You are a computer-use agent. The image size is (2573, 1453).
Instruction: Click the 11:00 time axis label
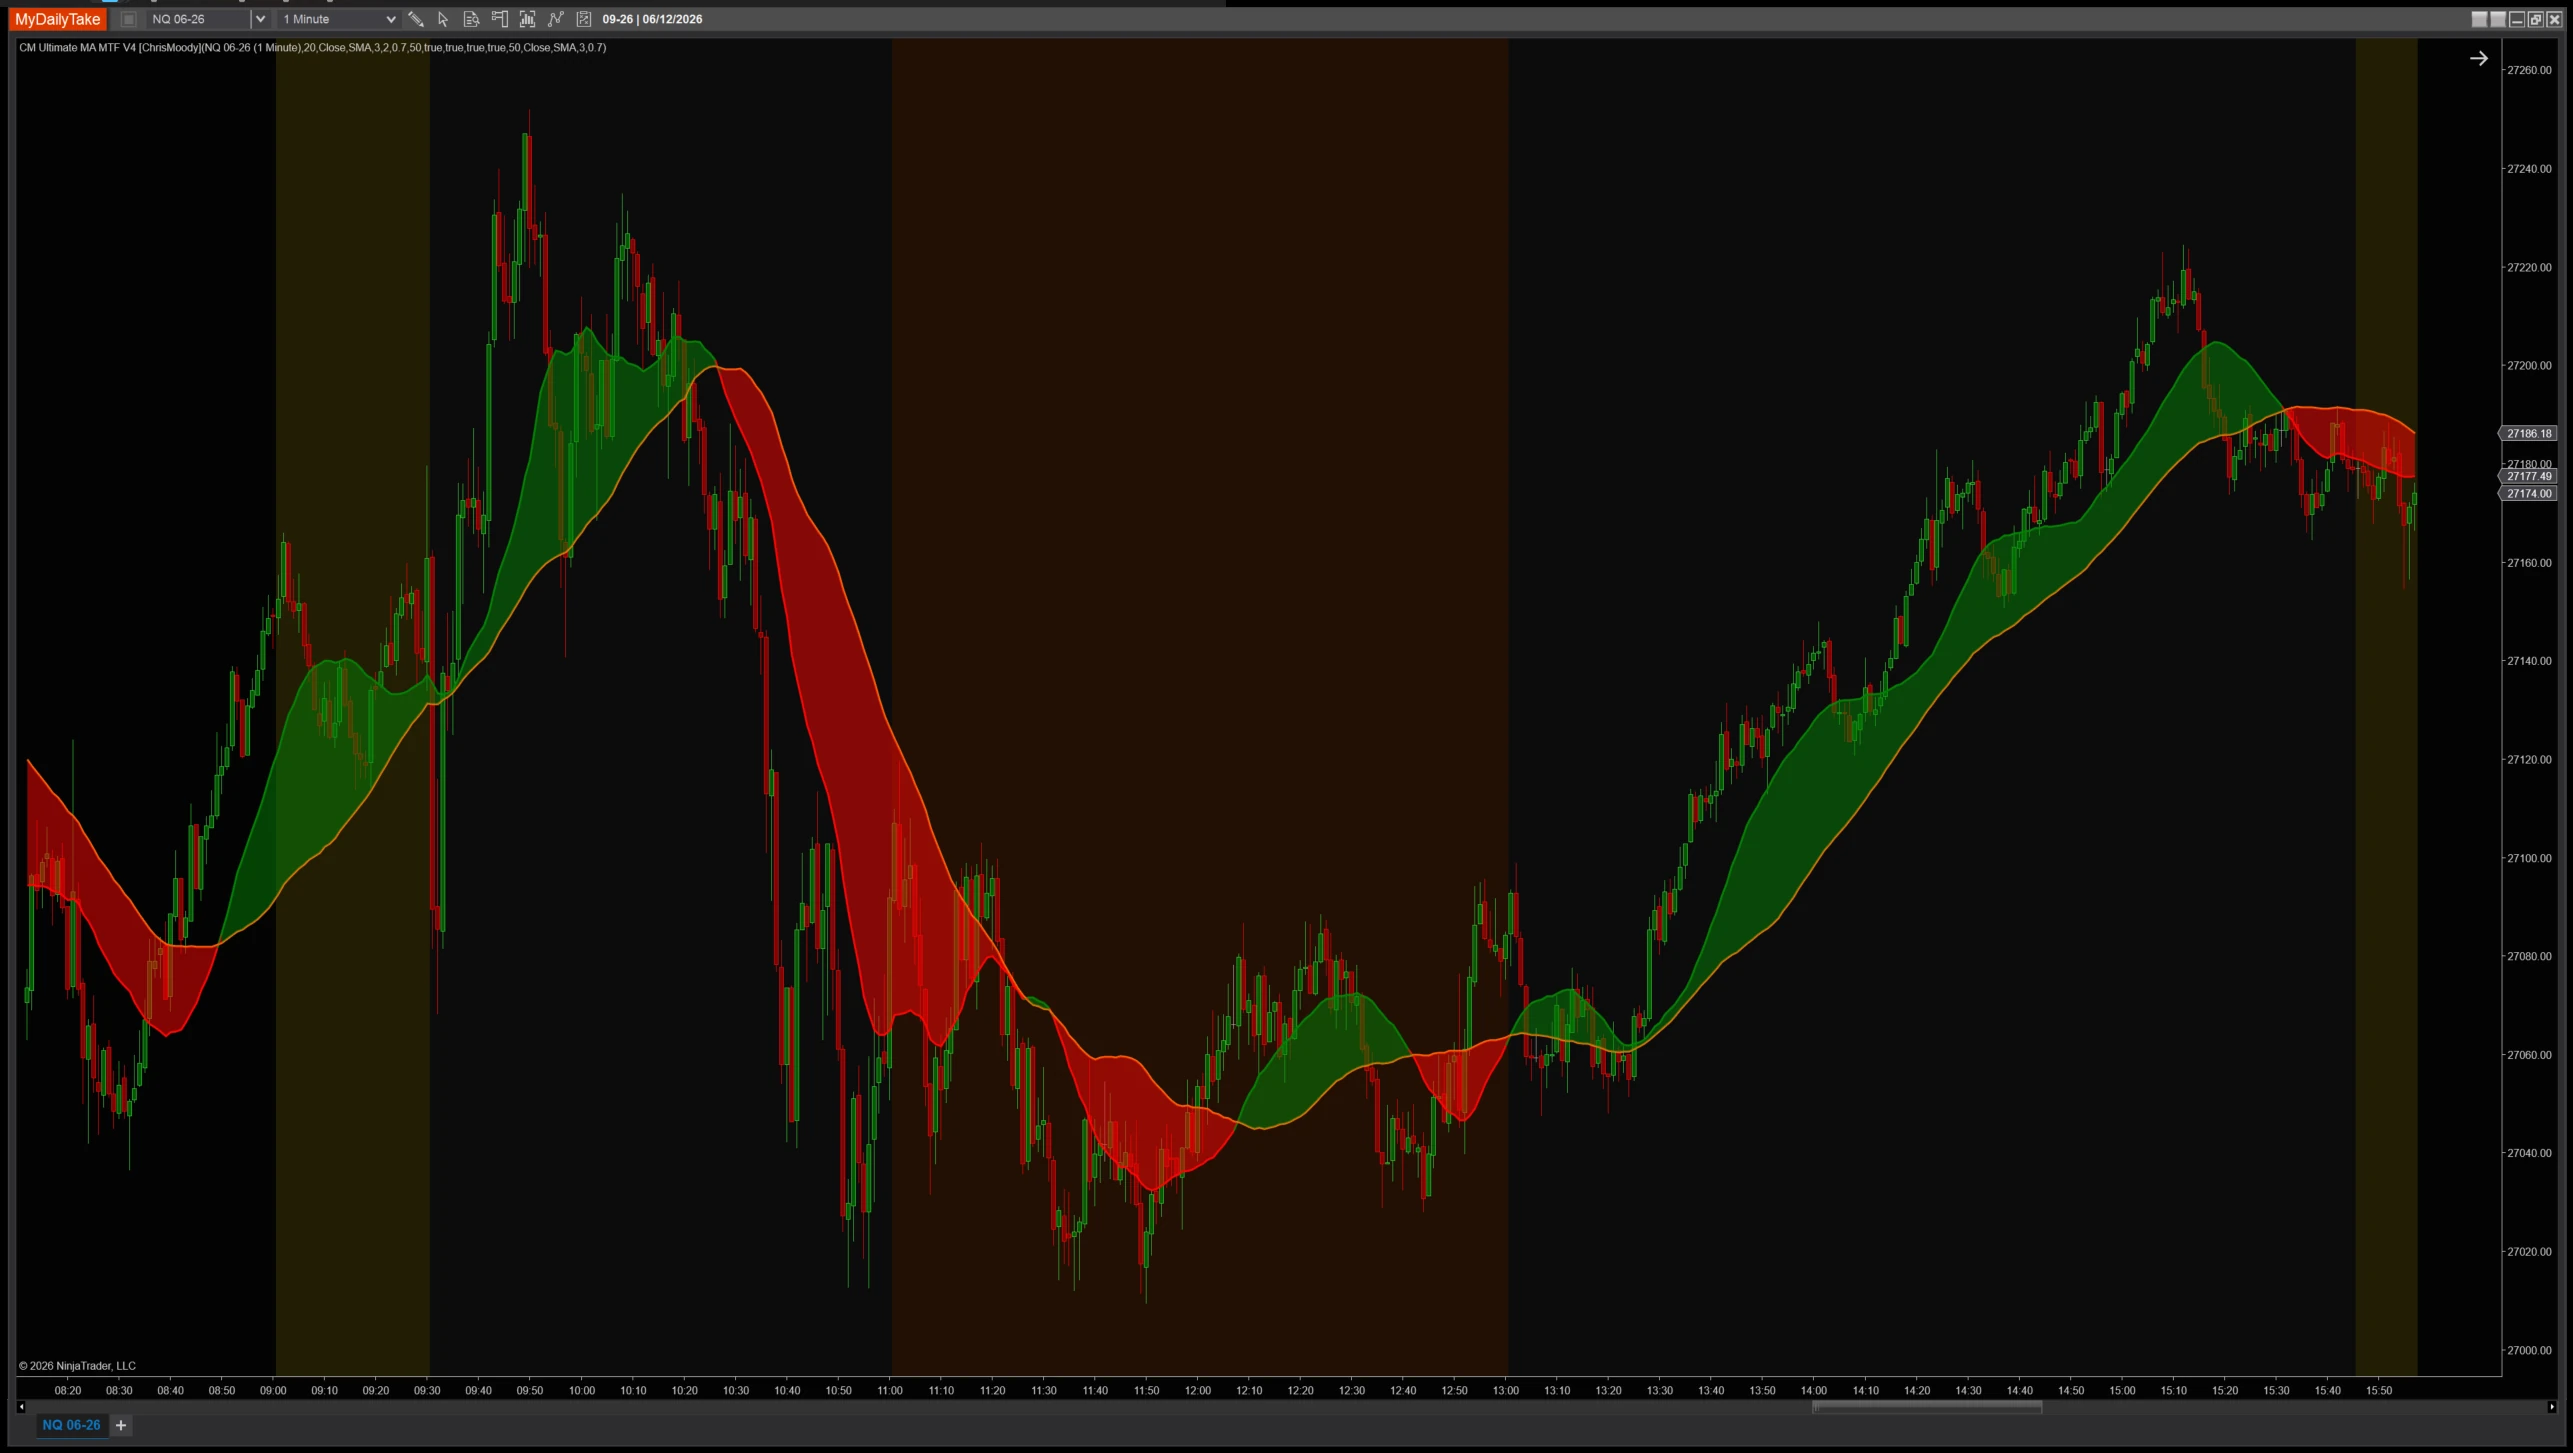click(890, 1390)
